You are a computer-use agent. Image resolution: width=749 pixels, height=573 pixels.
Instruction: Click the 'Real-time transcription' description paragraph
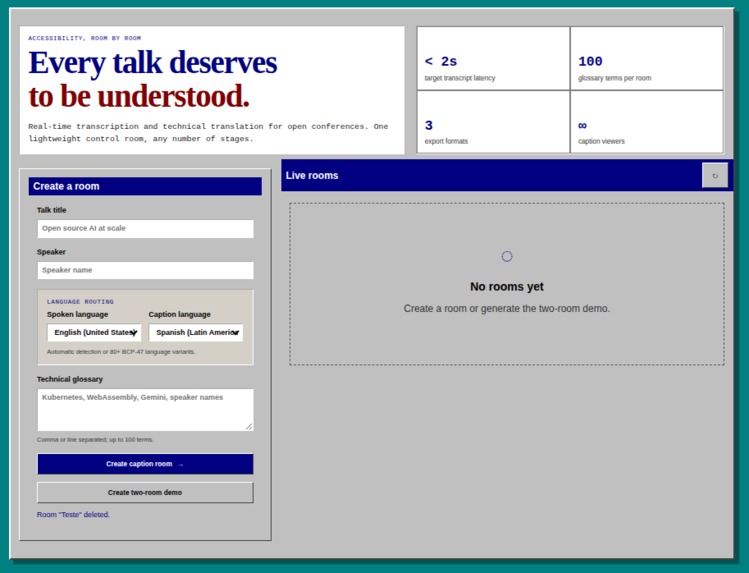(x=208, y=132)
